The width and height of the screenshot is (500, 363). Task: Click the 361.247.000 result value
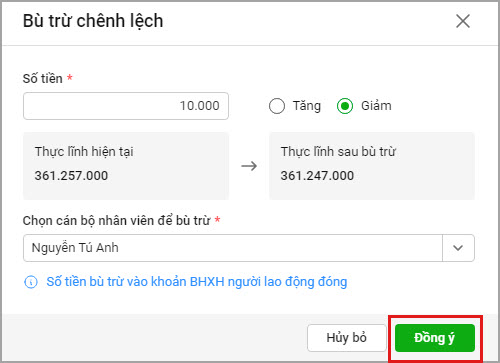[x=317, y=176]
